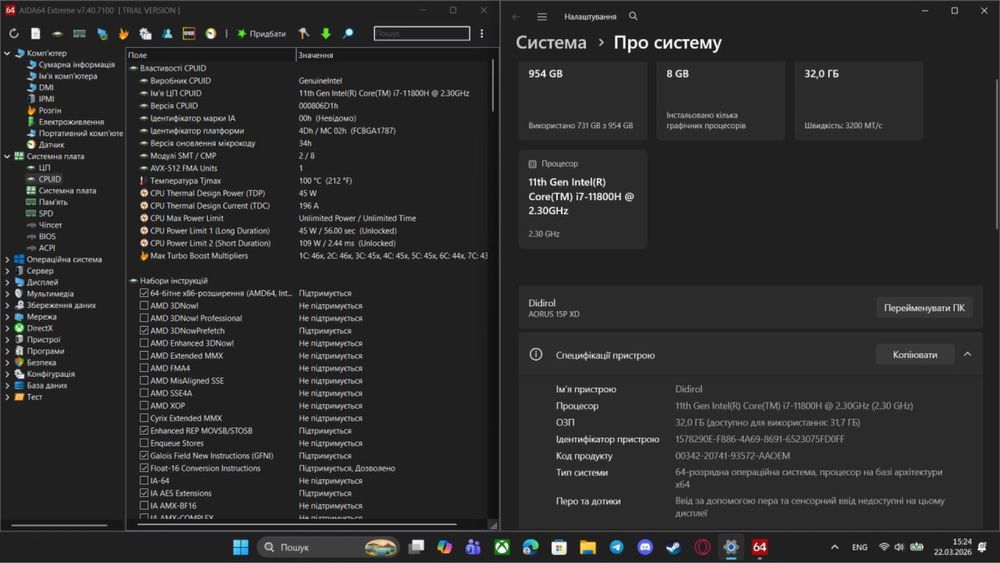Open the OSD panel icon in AIDA64 toolbar
Image resolution: width=1000 pixels, height=563 pixels.
click(189, 34)
